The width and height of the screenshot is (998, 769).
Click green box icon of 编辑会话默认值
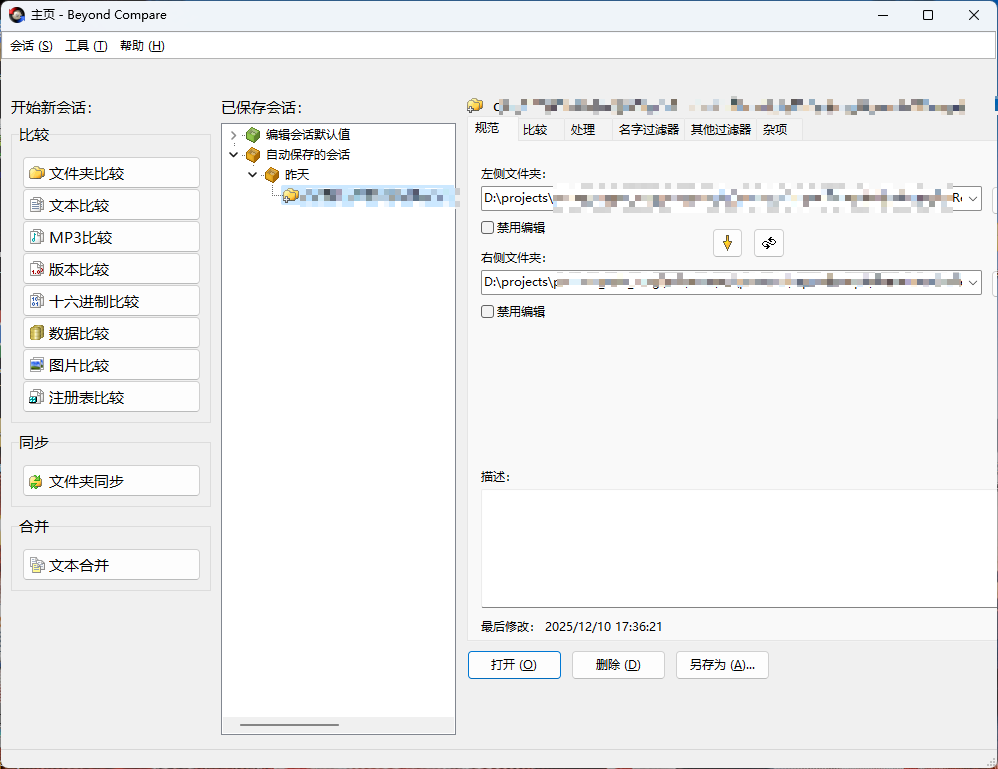pos(253,134)
